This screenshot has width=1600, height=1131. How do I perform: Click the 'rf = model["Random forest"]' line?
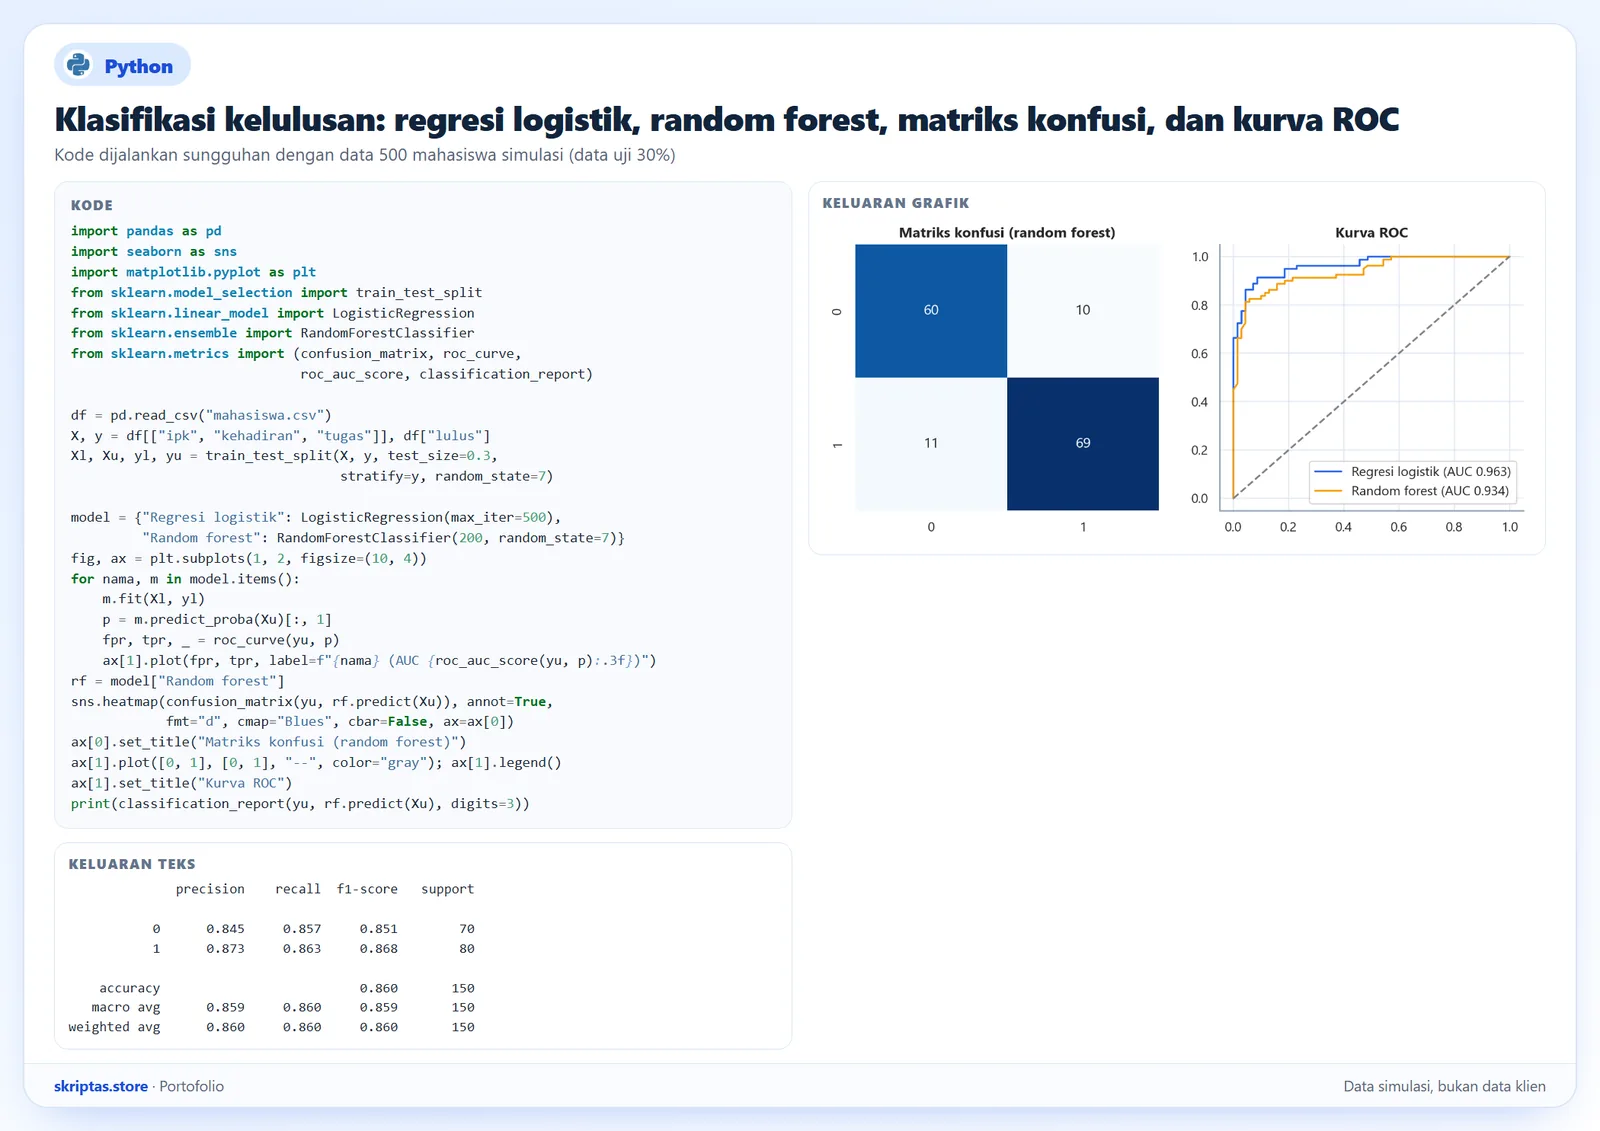click(x=178, y=681)
